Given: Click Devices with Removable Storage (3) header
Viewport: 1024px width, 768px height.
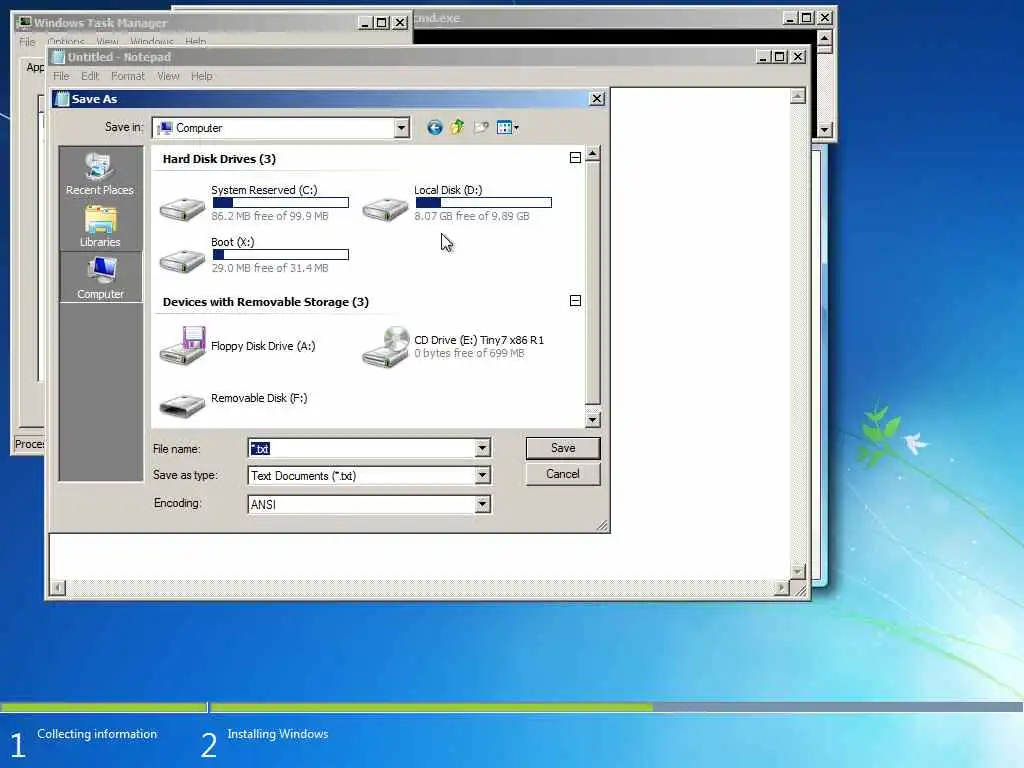Looking at the screenshot, I should (266, 302).
